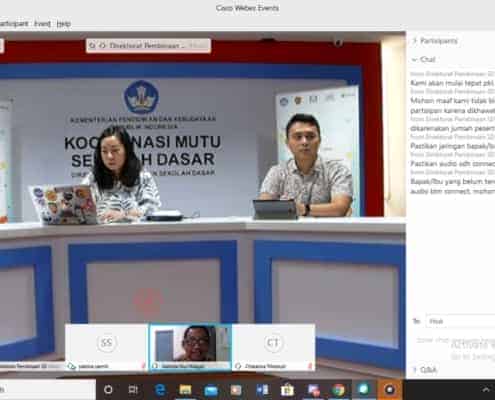The width and height of the screenshot is (495, 400).
Task: Open the Word icon on the taskbar
Action: point(262,390)
